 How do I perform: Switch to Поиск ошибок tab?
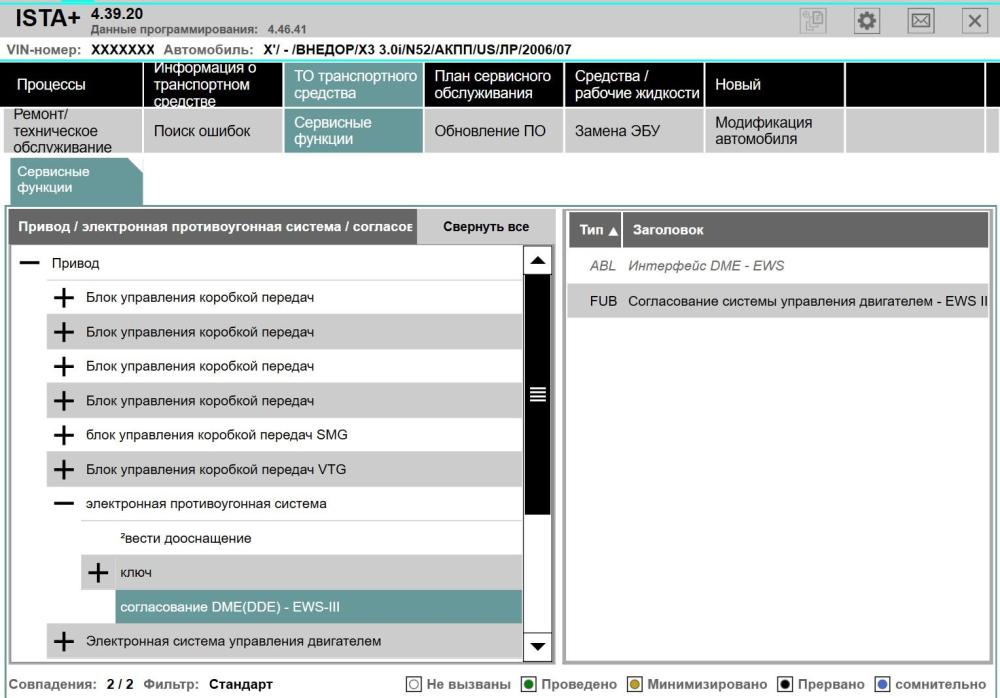213,131
